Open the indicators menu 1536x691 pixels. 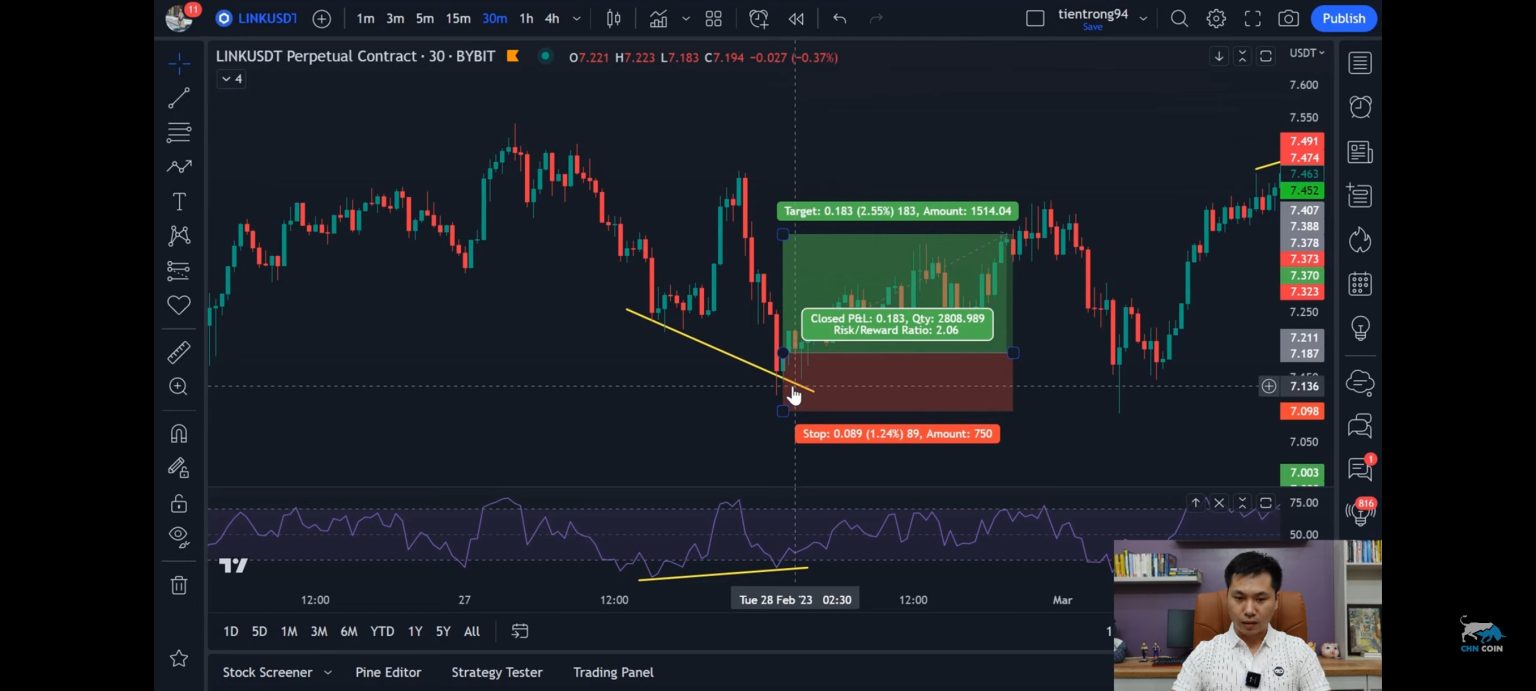click(x=658, y=18)
